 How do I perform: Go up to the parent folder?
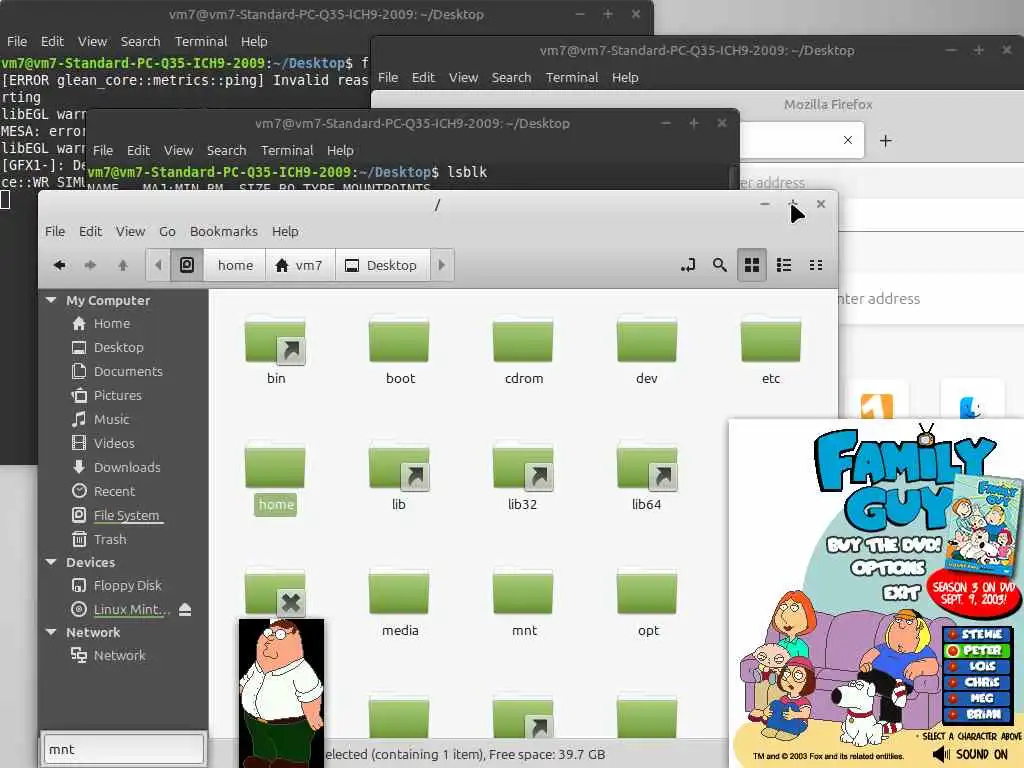tap(123, 265)
